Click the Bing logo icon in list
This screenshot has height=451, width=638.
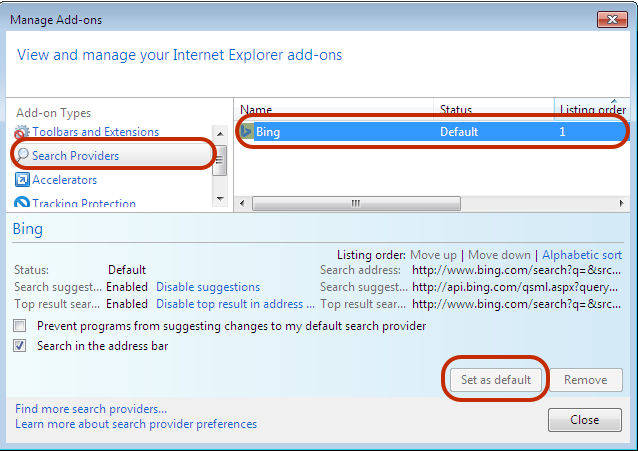point(246,131)
